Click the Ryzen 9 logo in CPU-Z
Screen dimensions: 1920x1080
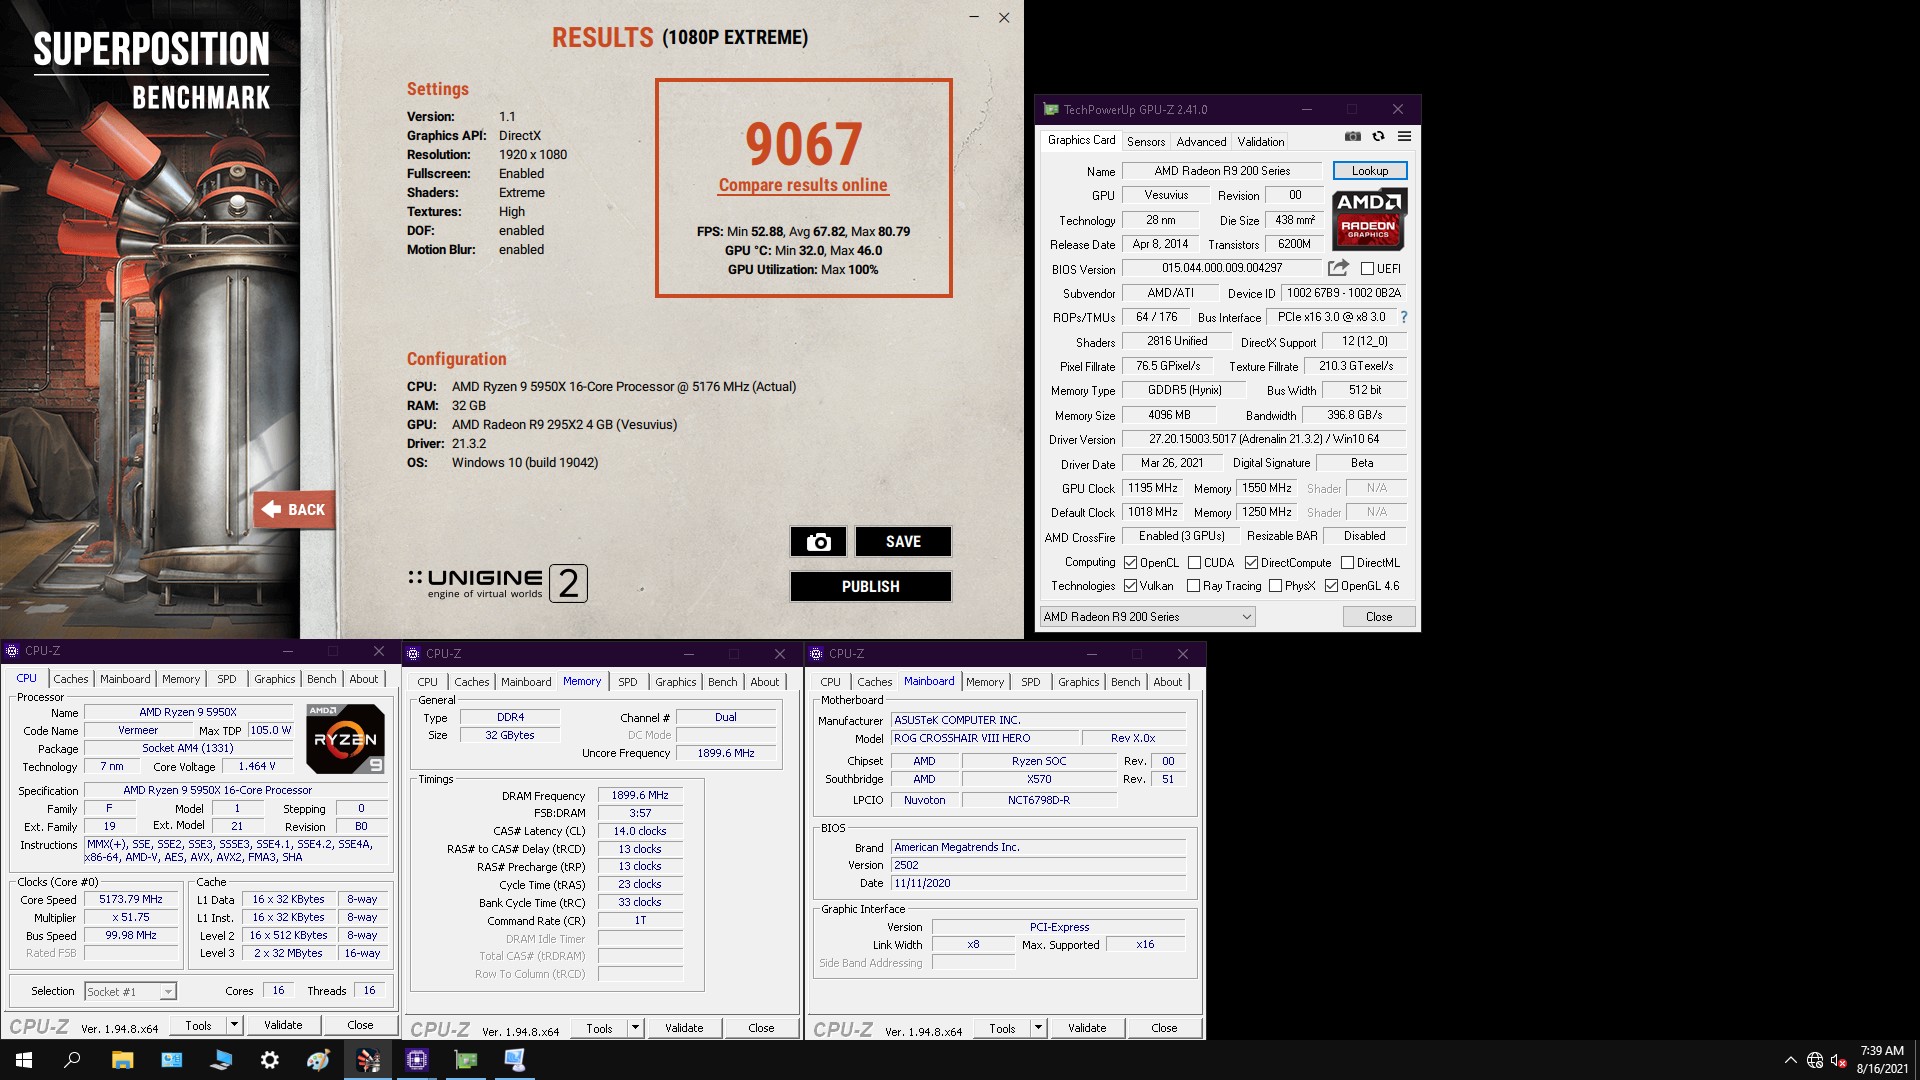345,739
